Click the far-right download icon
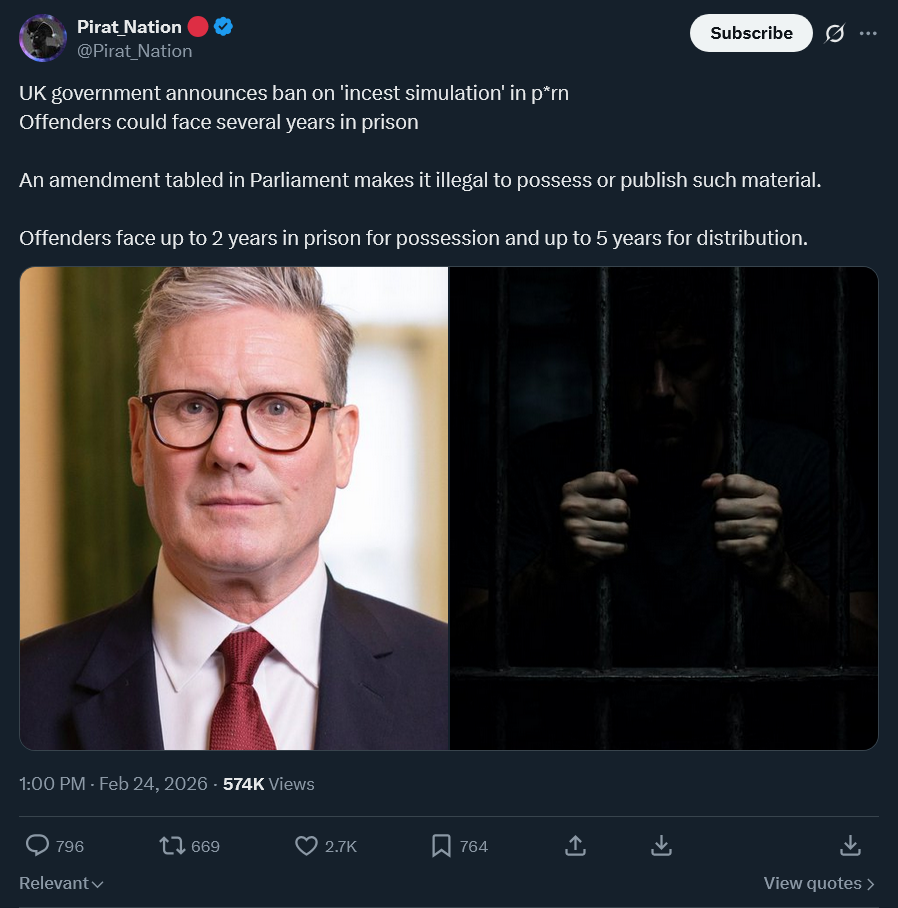 coord(850,846)
